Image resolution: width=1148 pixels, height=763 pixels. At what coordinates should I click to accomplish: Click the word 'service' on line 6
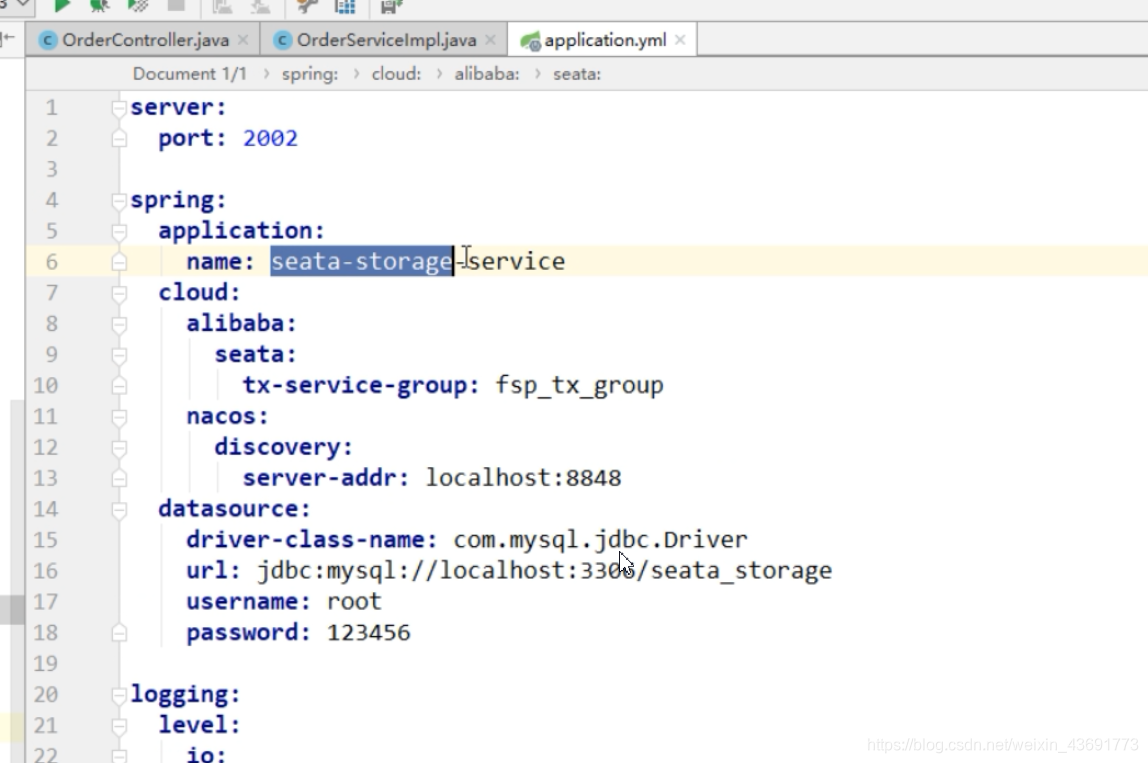tap(517, 261)
